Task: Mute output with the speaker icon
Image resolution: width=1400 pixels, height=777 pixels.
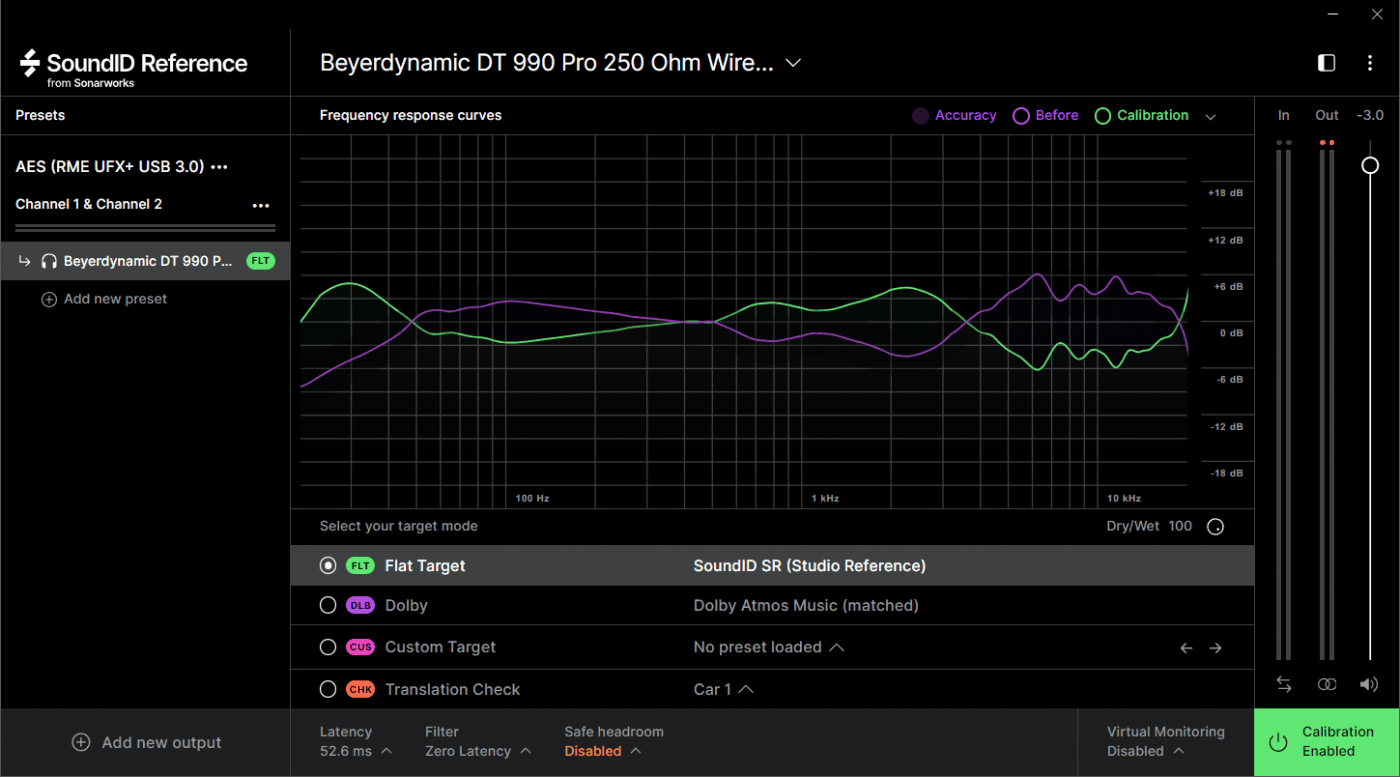Action: (1369, 684)
